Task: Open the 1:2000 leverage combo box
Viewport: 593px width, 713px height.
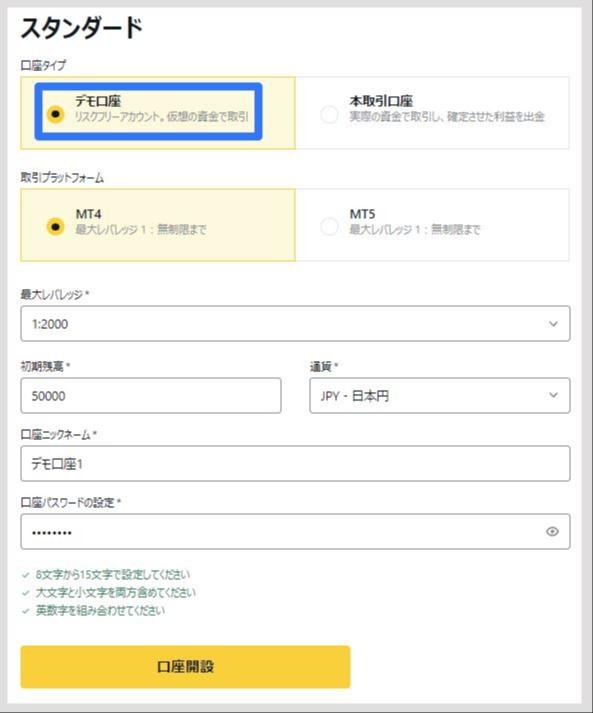Action: 295,324
